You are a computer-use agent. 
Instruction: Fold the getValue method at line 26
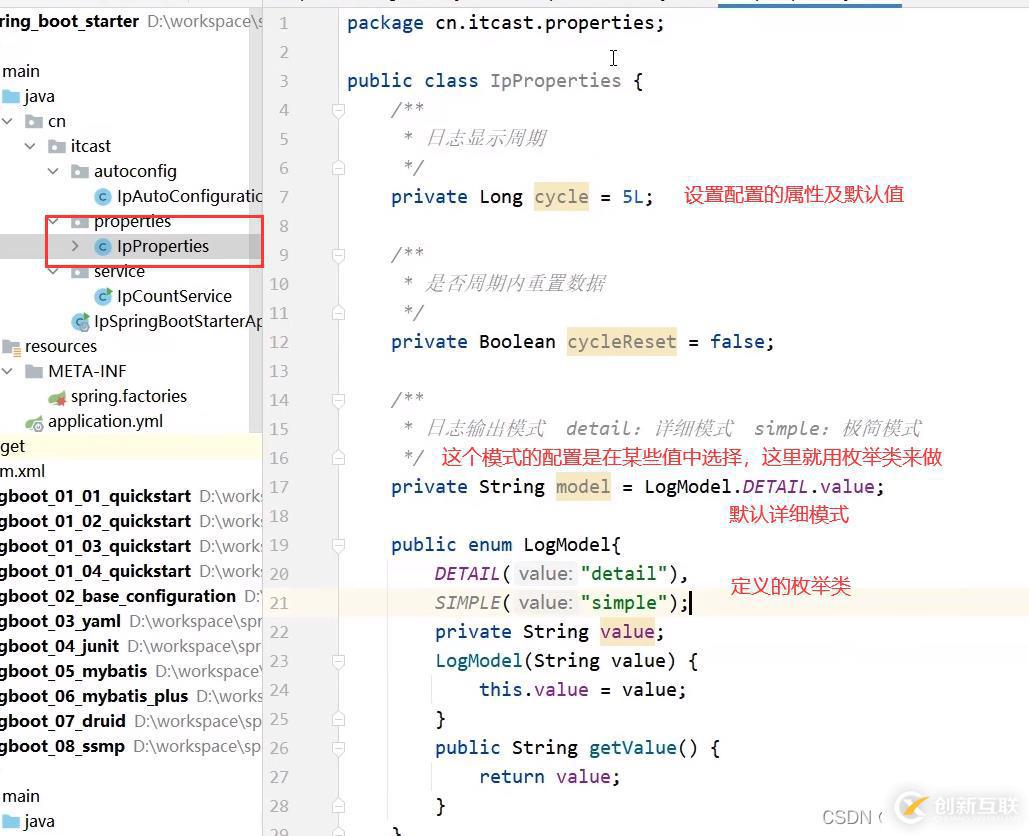[338, 748]
